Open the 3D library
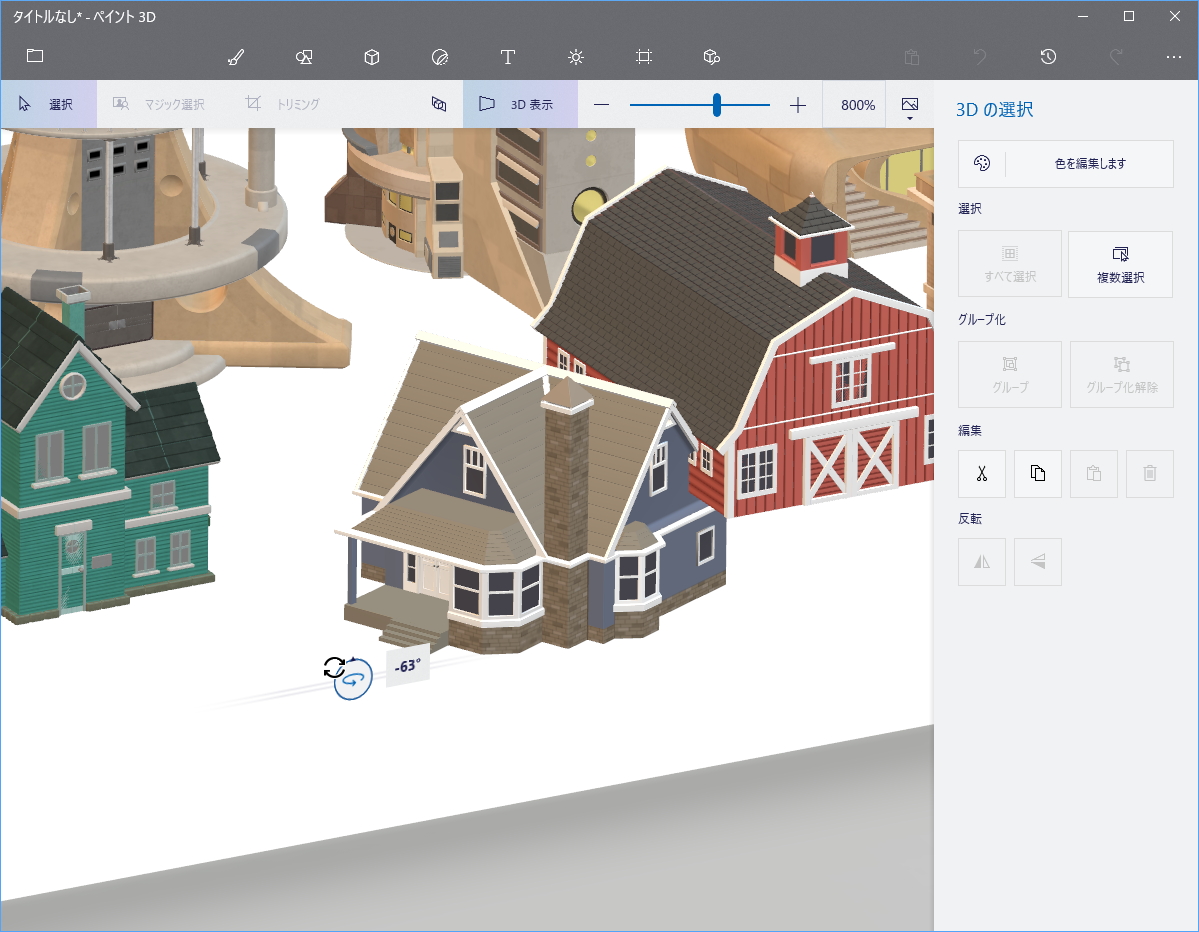Screen dimensions: 1199x932 [x=712, y=57]
